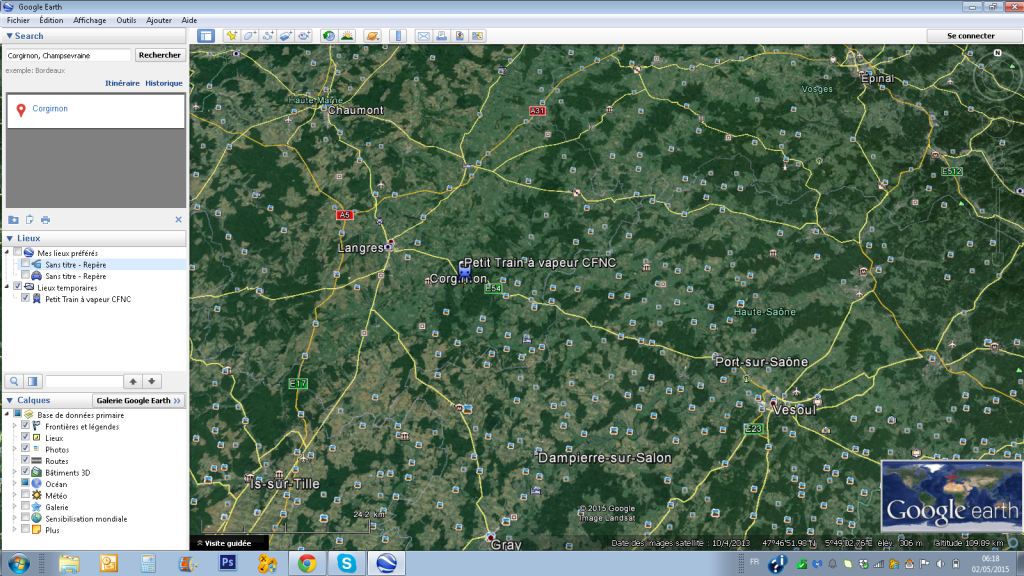Open the Affichage menu
The width and height of the screenshot is (1024, 576).
pyautogui.click(x=90, y=20)
